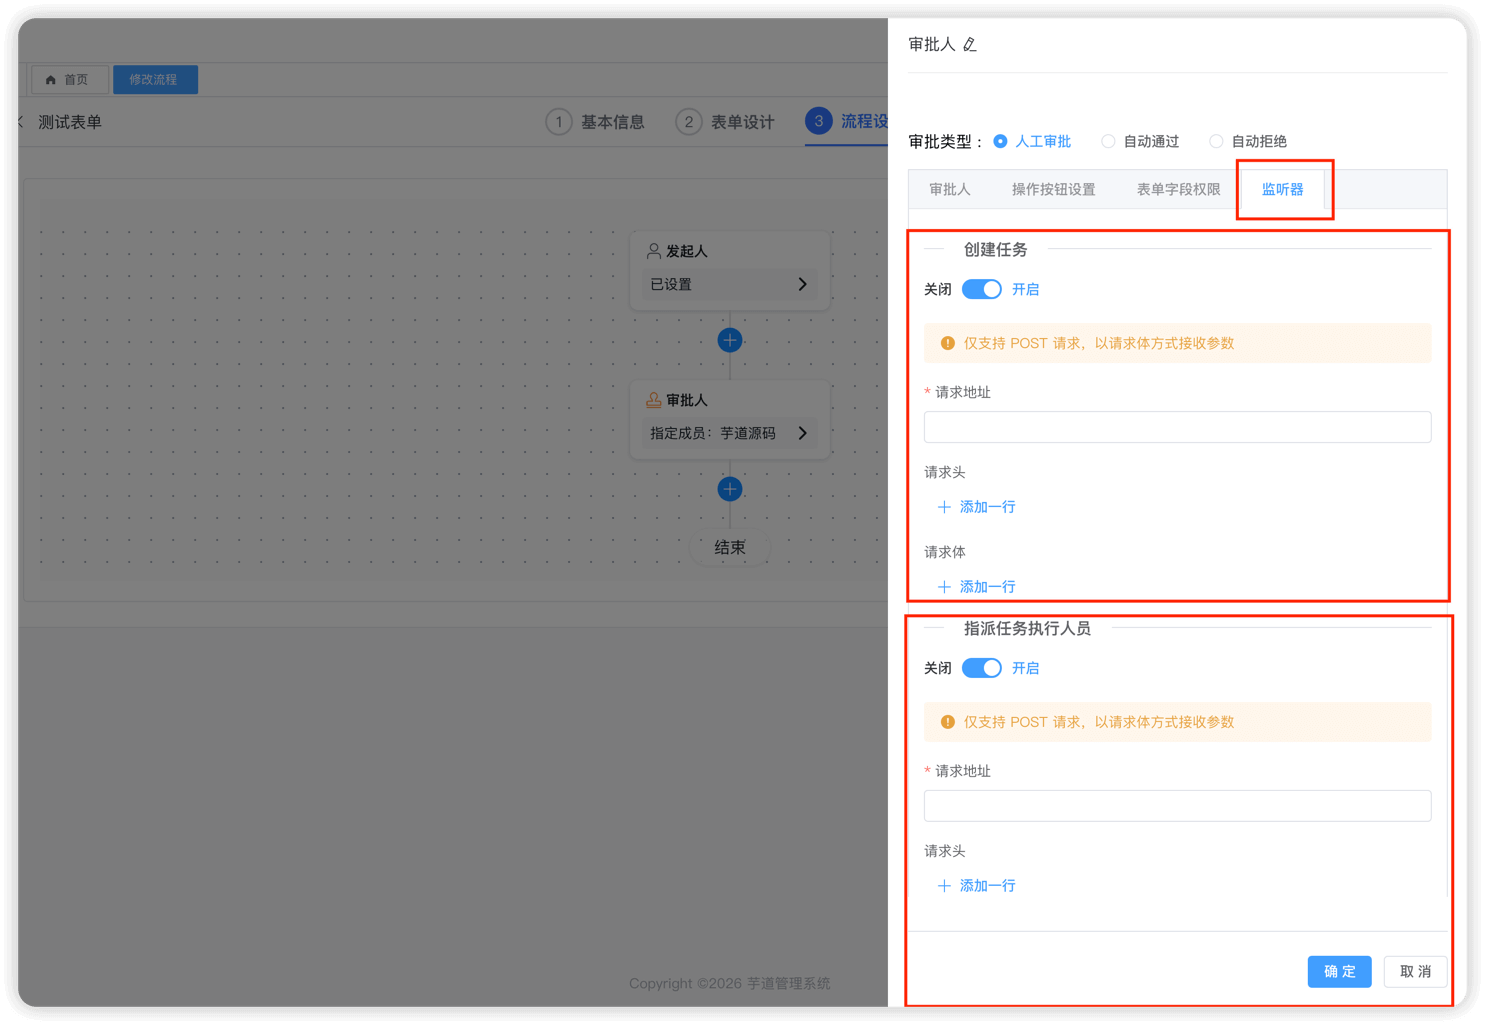Image resolution: width=1485 pixels, height=1025 pixels.
Task: Select the 自动通过 radio button
Action: pos(1108,141)
